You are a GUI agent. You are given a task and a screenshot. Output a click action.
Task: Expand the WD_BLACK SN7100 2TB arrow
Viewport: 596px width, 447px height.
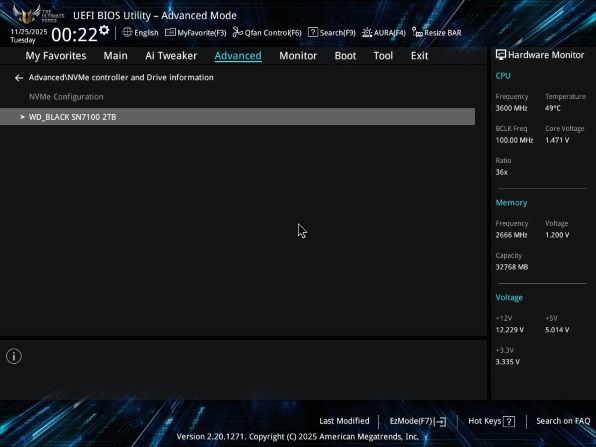(x=22, y=117)
